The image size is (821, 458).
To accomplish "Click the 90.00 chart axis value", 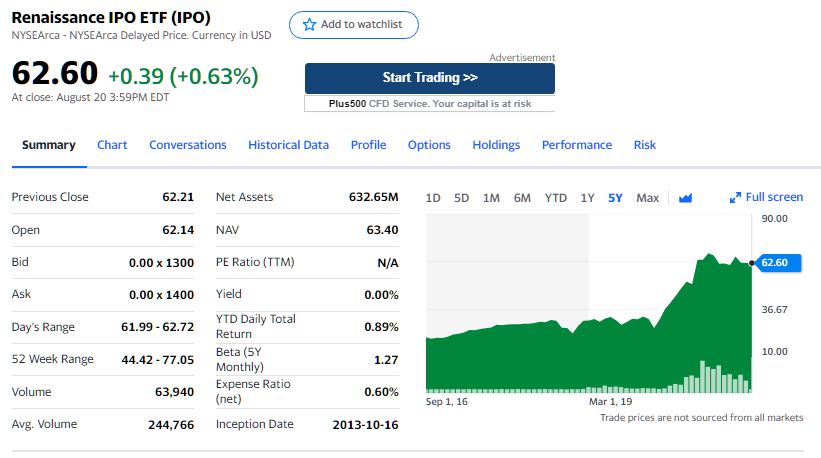I will click(x=774, y=219).
